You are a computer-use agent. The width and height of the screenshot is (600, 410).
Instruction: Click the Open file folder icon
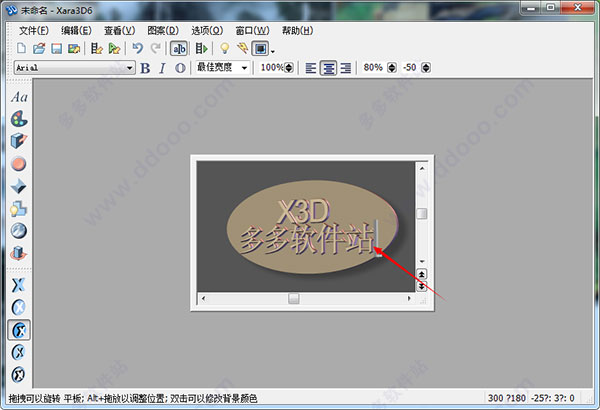pos(39,49)
